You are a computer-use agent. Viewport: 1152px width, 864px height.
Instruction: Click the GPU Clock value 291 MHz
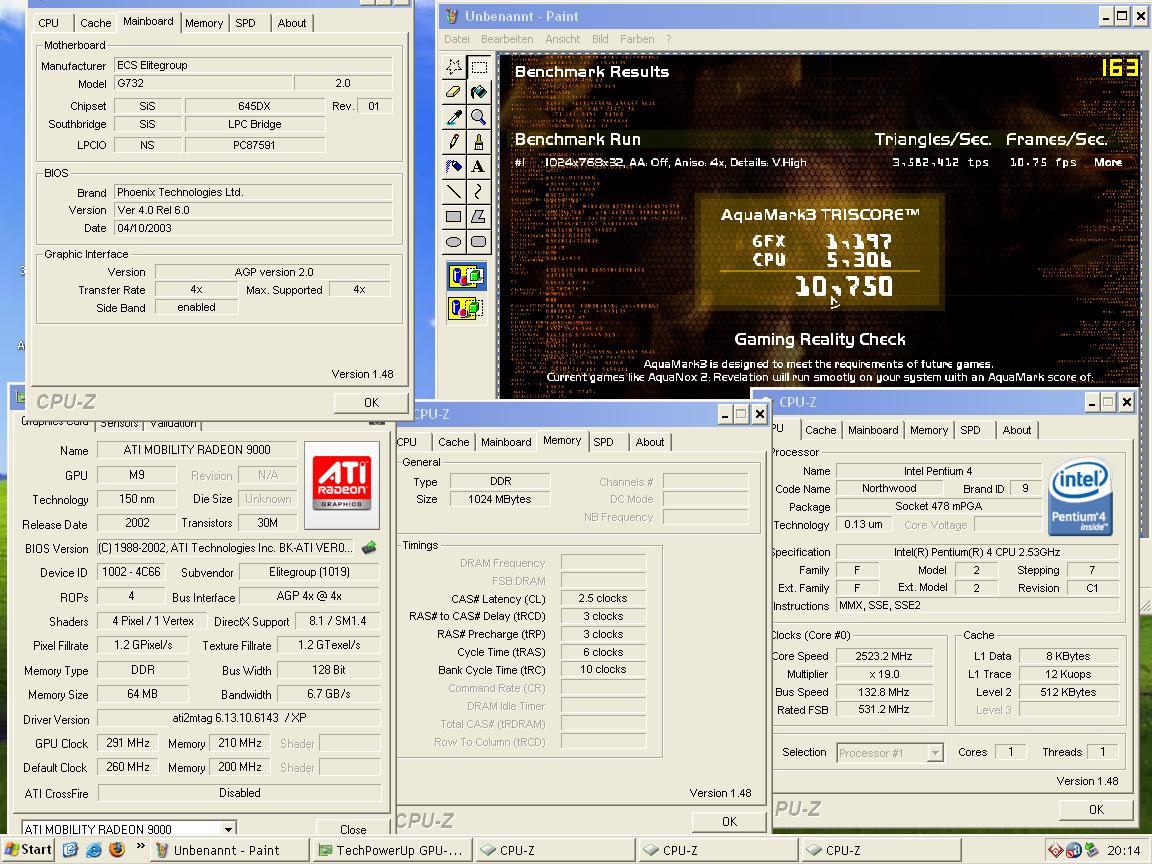tap(128, 743)
